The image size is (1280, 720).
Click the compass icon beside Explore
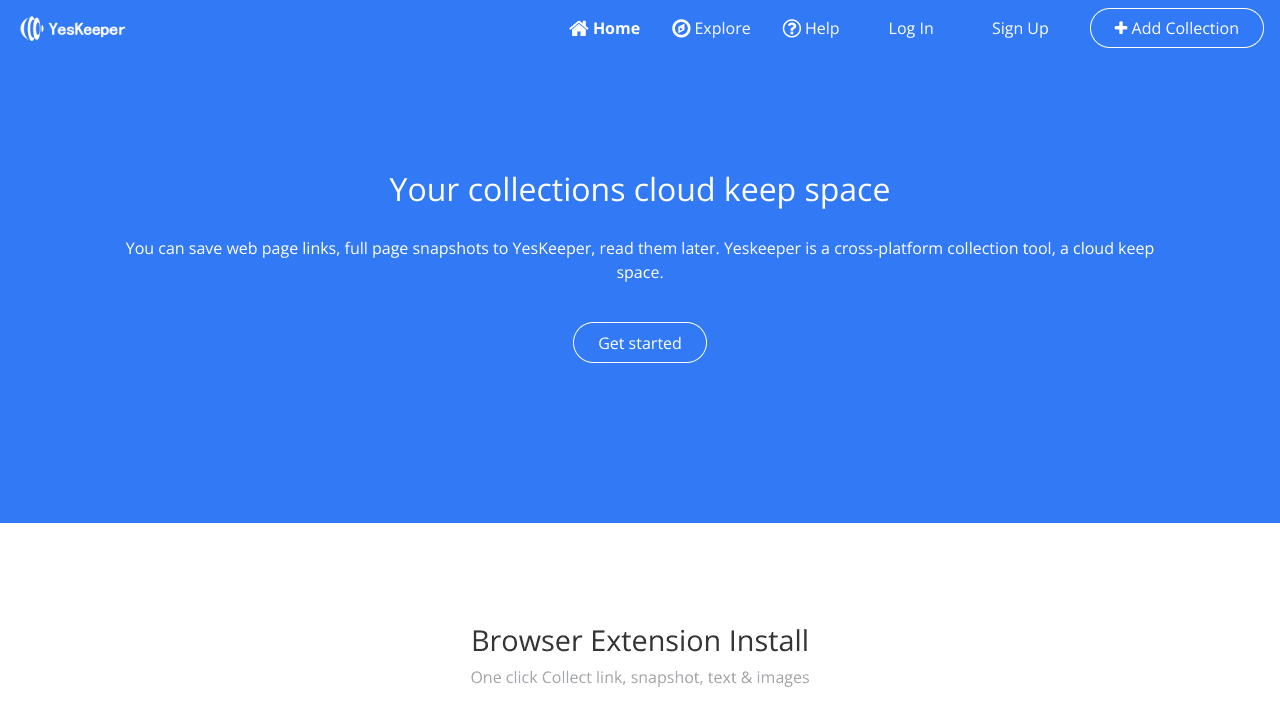click(x=681, y=29)
